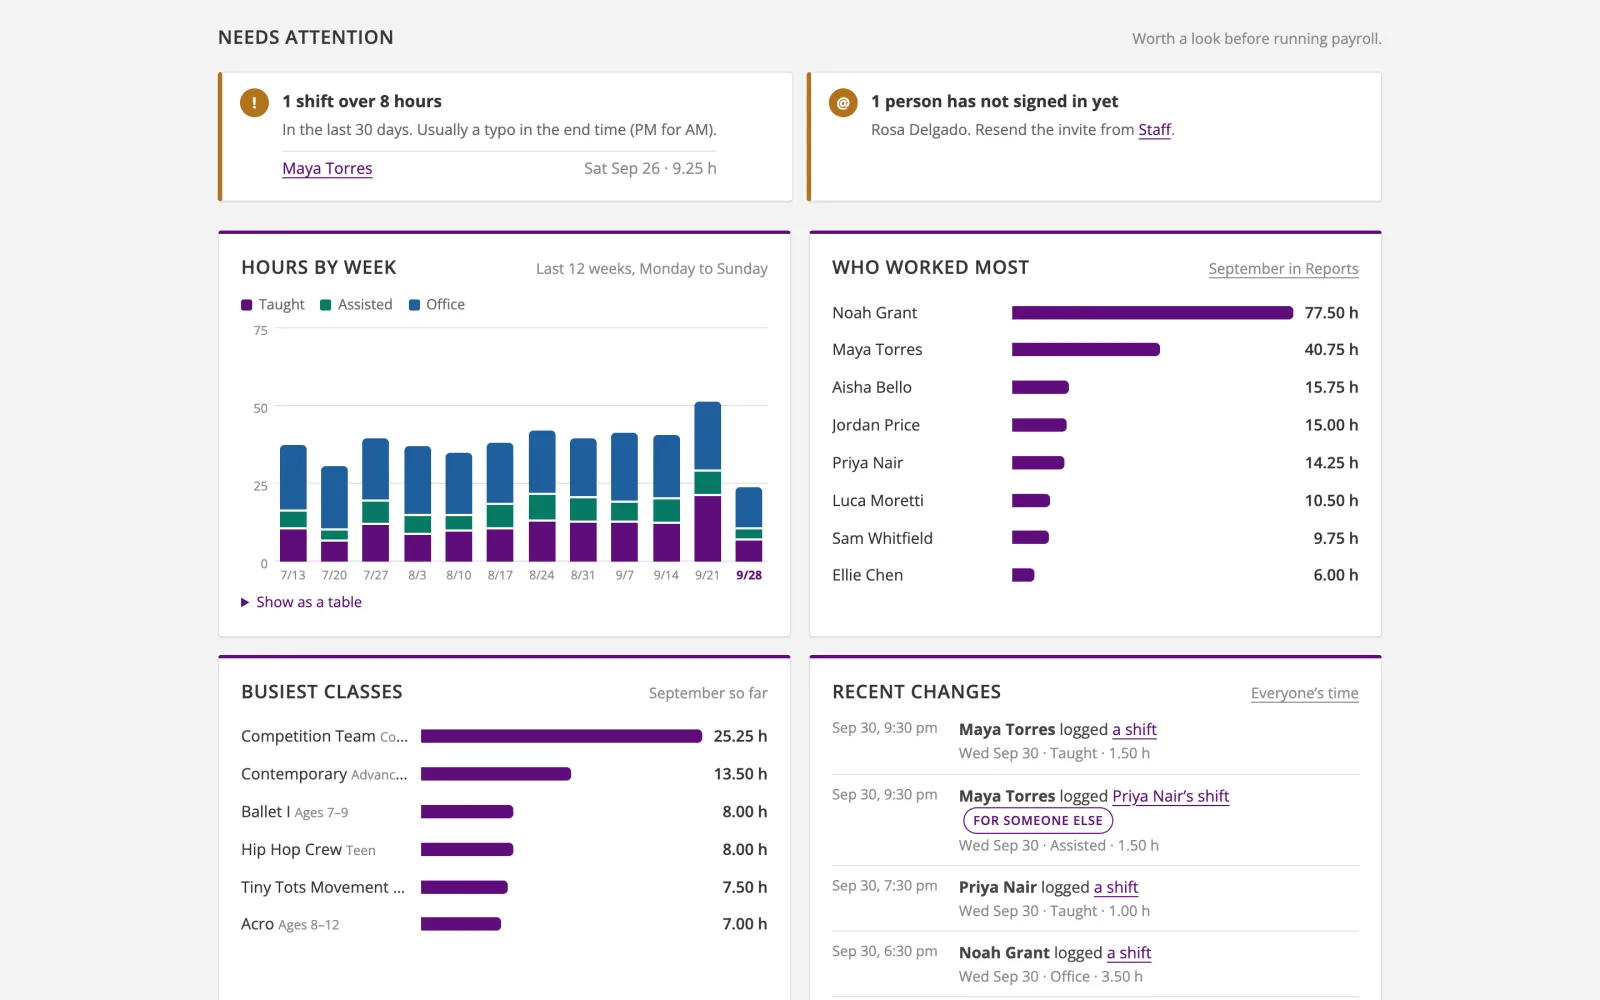Click 'Sam Whitfield' row name
The height and width of the screenshot is (1000, 1600).
[x=882, y=538]
